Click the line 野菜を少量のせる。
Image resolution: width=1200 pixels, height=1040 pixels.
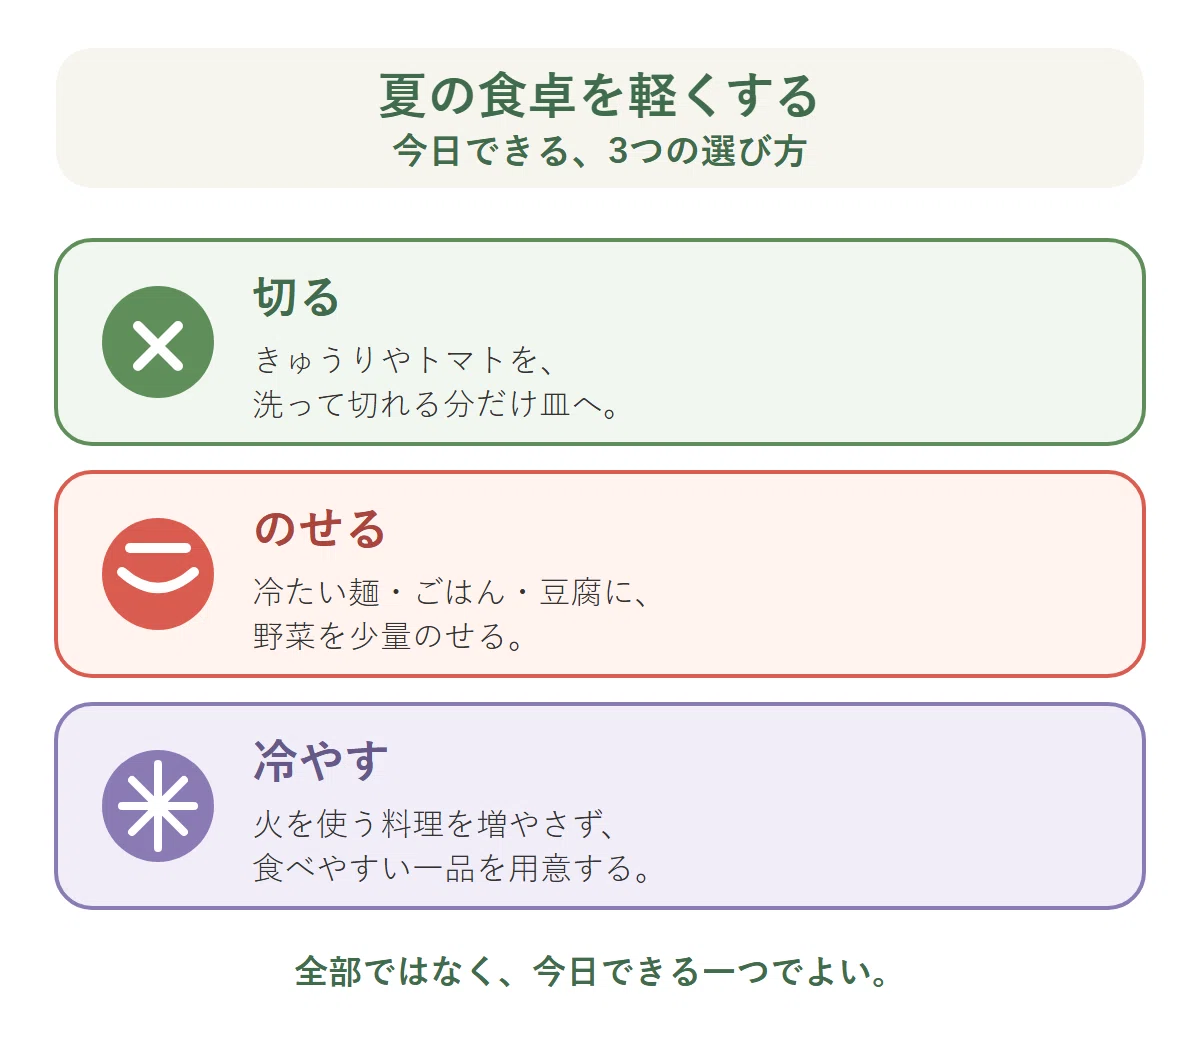pyautogui.click(x=390, y=636)
